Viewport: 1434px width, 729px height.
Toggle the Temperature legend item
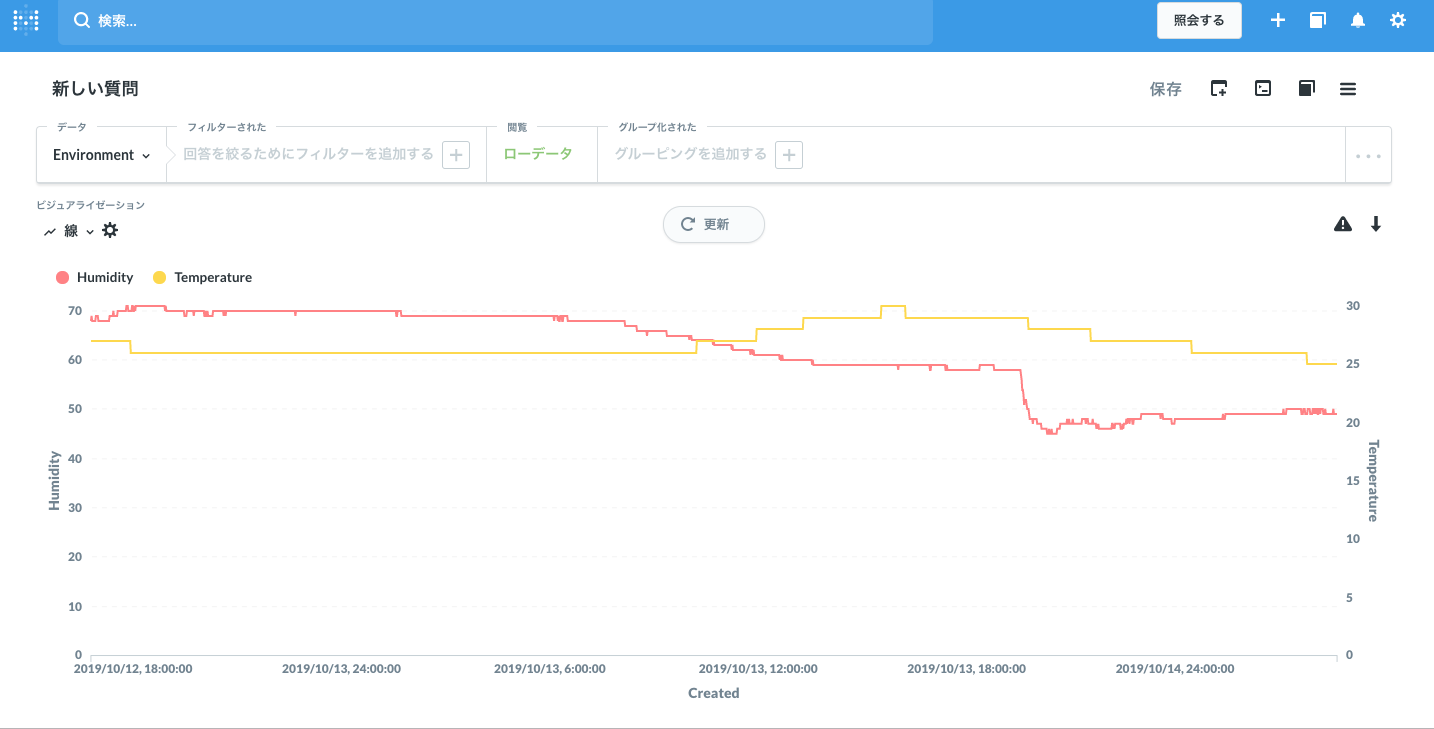(x=203, y=277)
